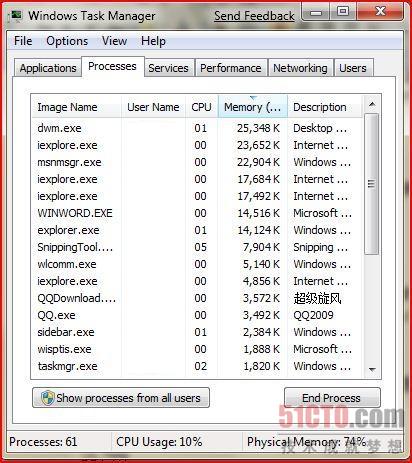The height and width of the screenshot is (463, 412).
Task: Select iexplore.exe using 17,684 K
Action: (x=197, y=179)
